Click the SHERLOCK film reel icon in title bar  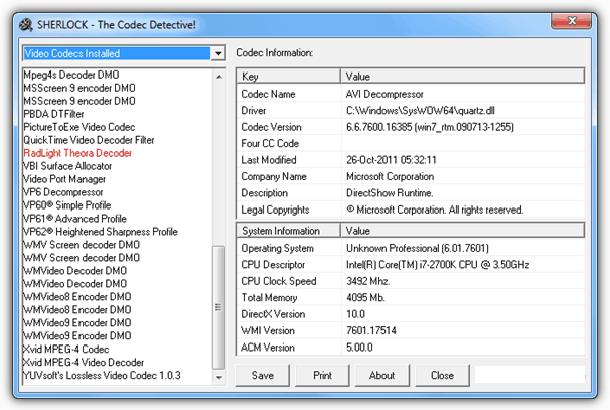[26, 25]
